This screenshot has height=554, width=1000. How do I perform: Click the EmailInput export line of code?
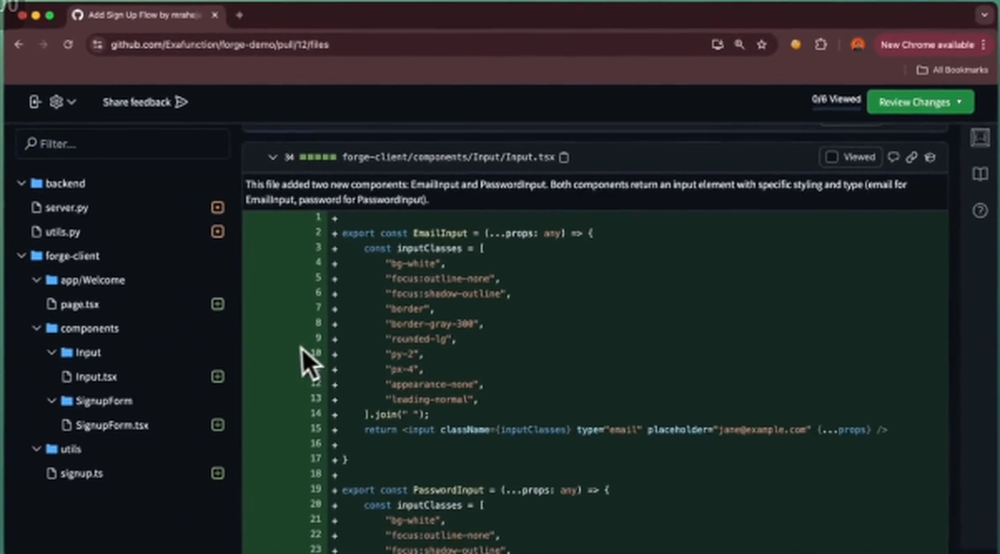click(467, 233)
